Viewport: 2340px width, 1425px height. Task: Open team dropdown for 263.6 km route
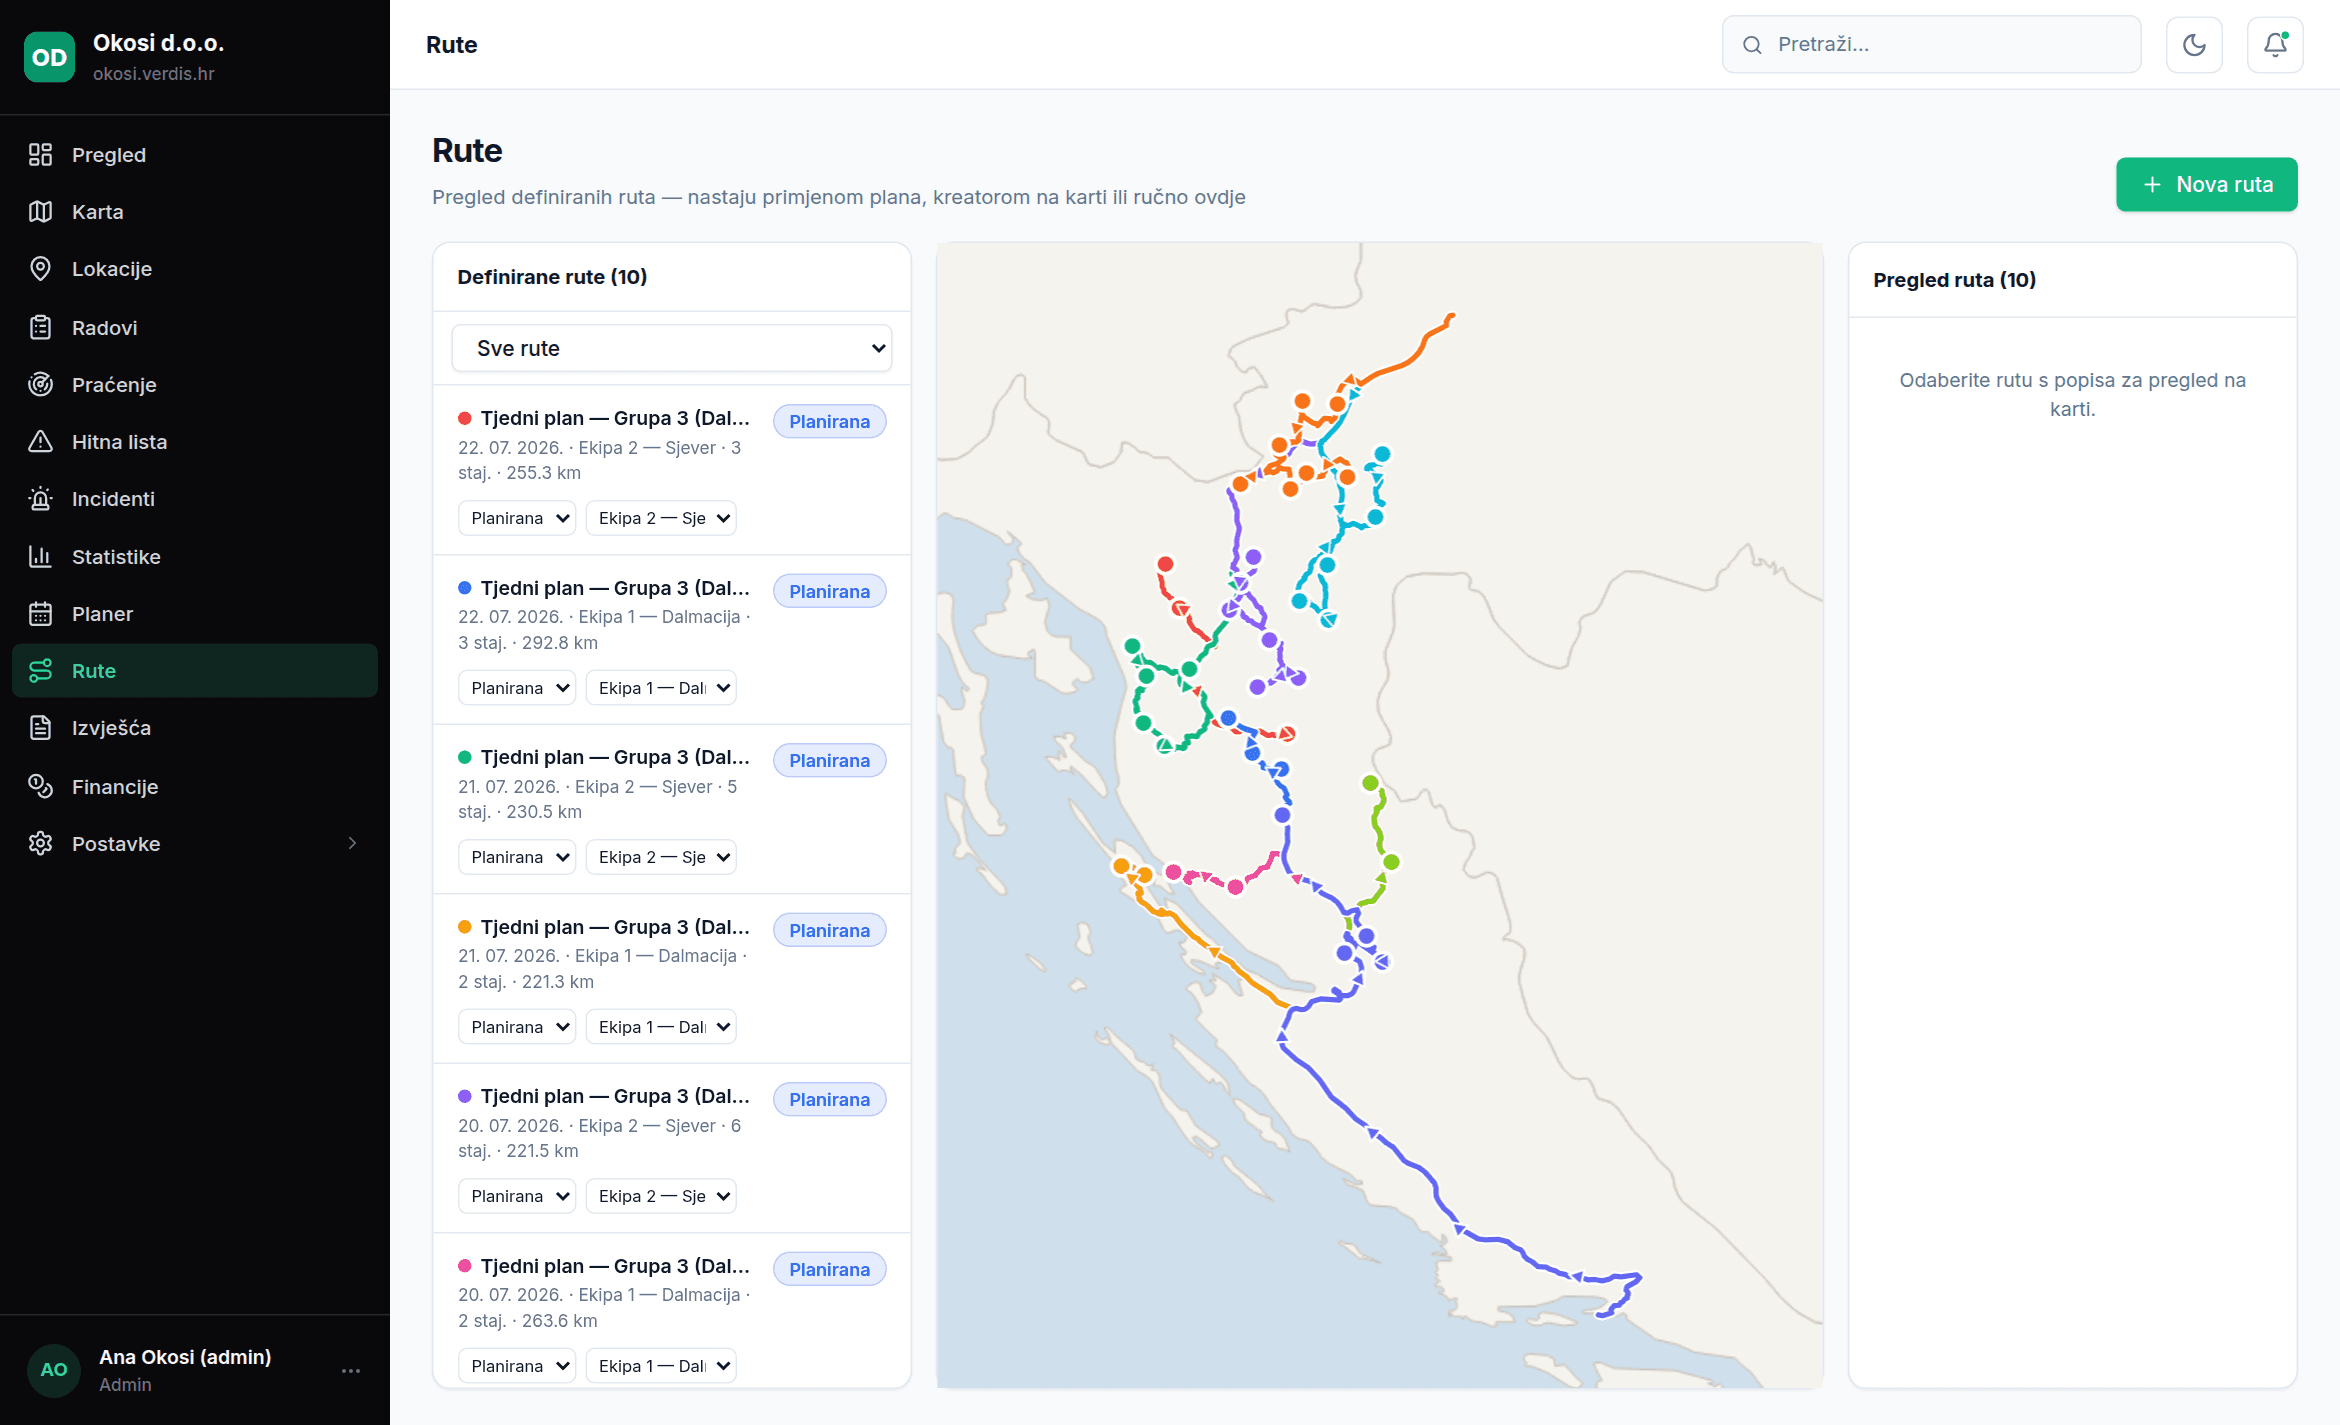click(x=661, y=1366)
